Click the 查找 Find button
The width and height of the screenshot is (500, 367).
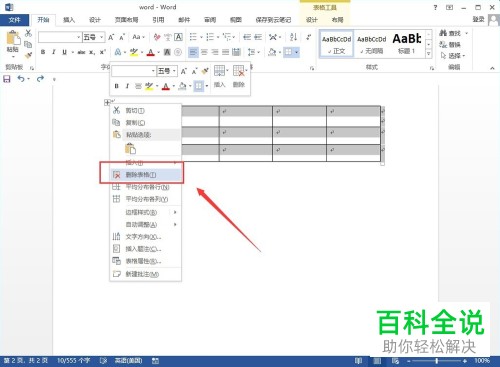[x=454, y=33]
